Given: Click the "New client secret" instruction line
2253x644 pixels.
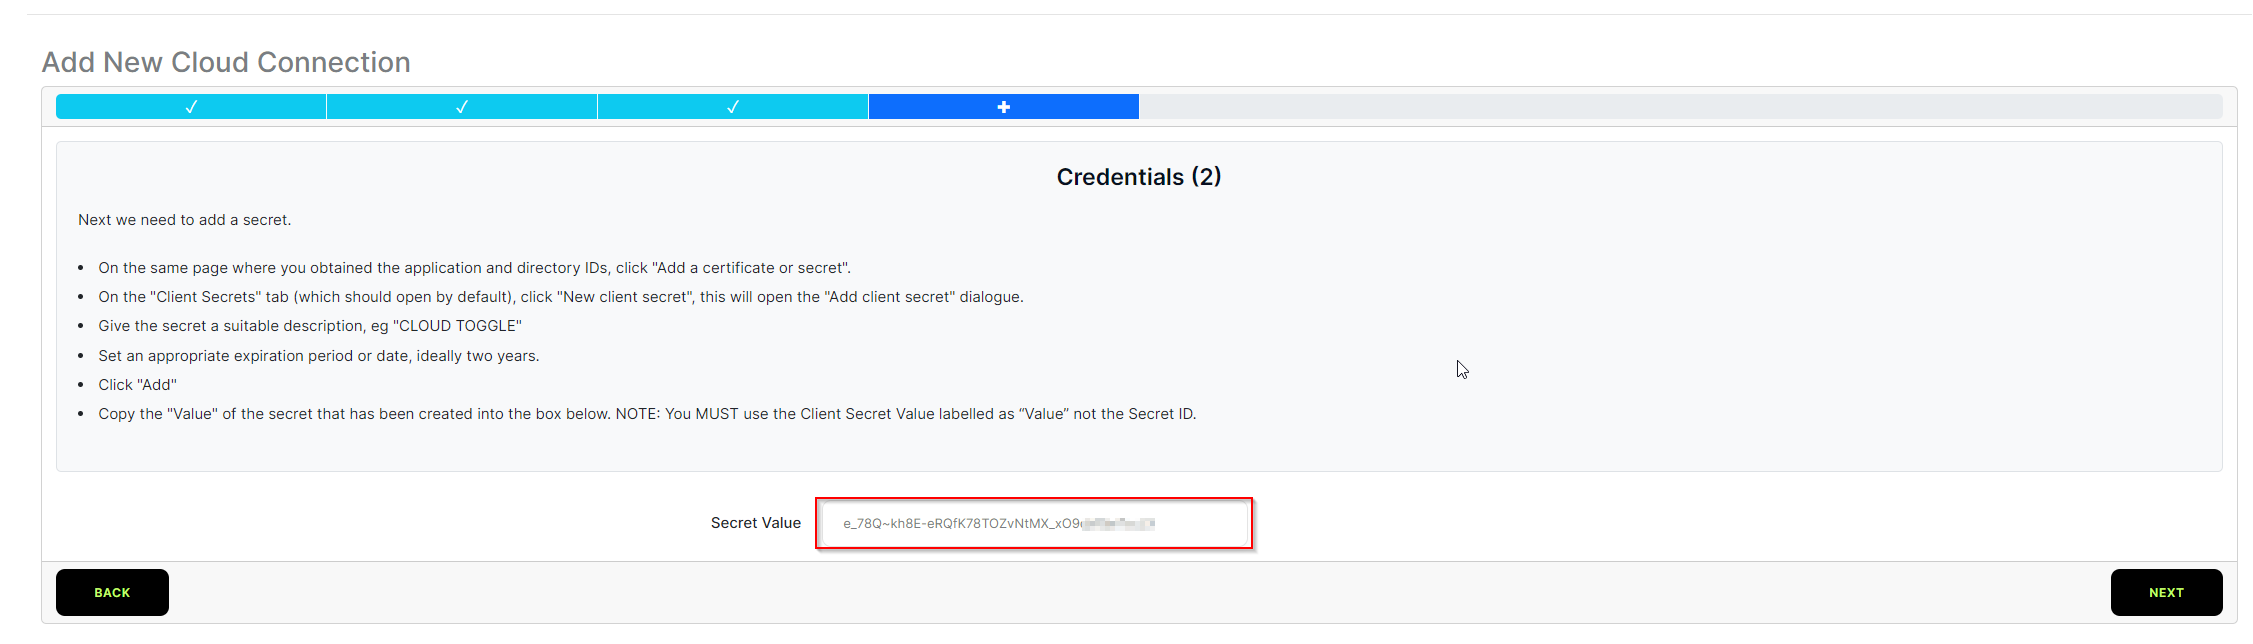Looking at the screenshot, I should coord(560,297).
